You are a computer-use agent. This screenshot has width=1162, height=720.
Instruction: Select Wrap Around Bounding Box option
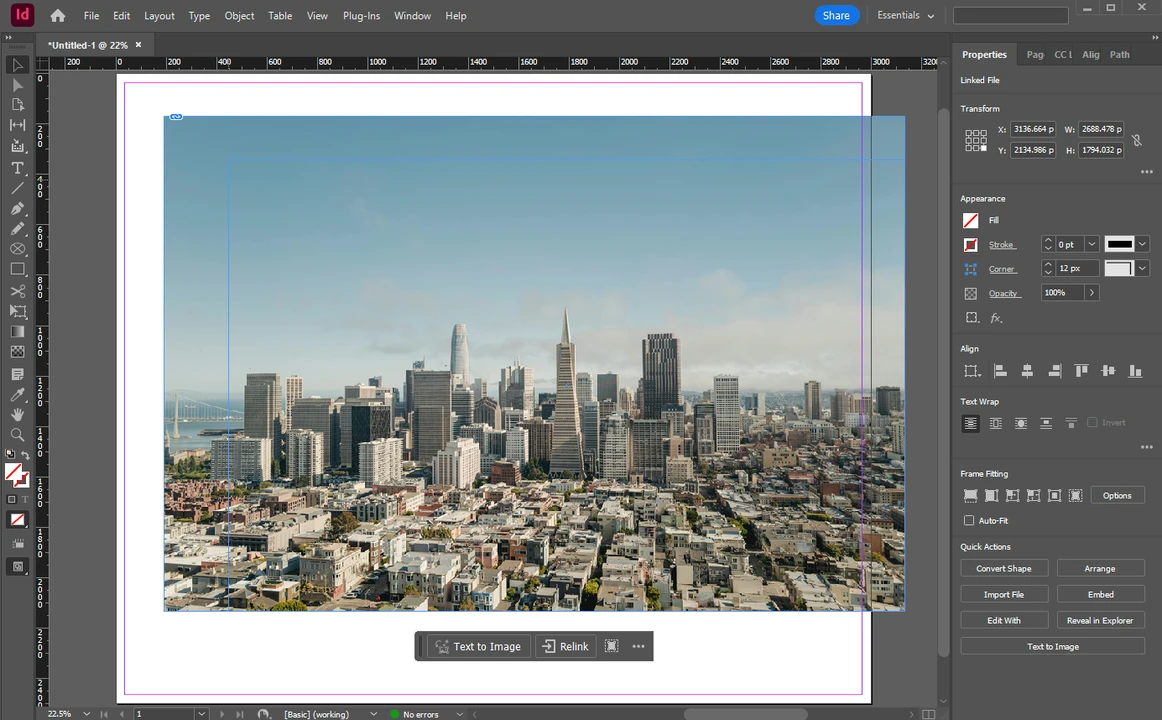[996, 423]
